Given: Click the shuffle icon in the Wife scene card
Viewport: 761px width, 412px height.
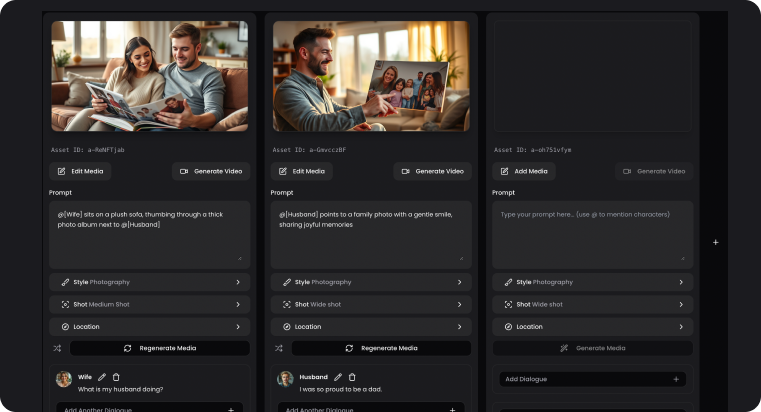Looking at the screenshot, I should click(x=57, y=348).
